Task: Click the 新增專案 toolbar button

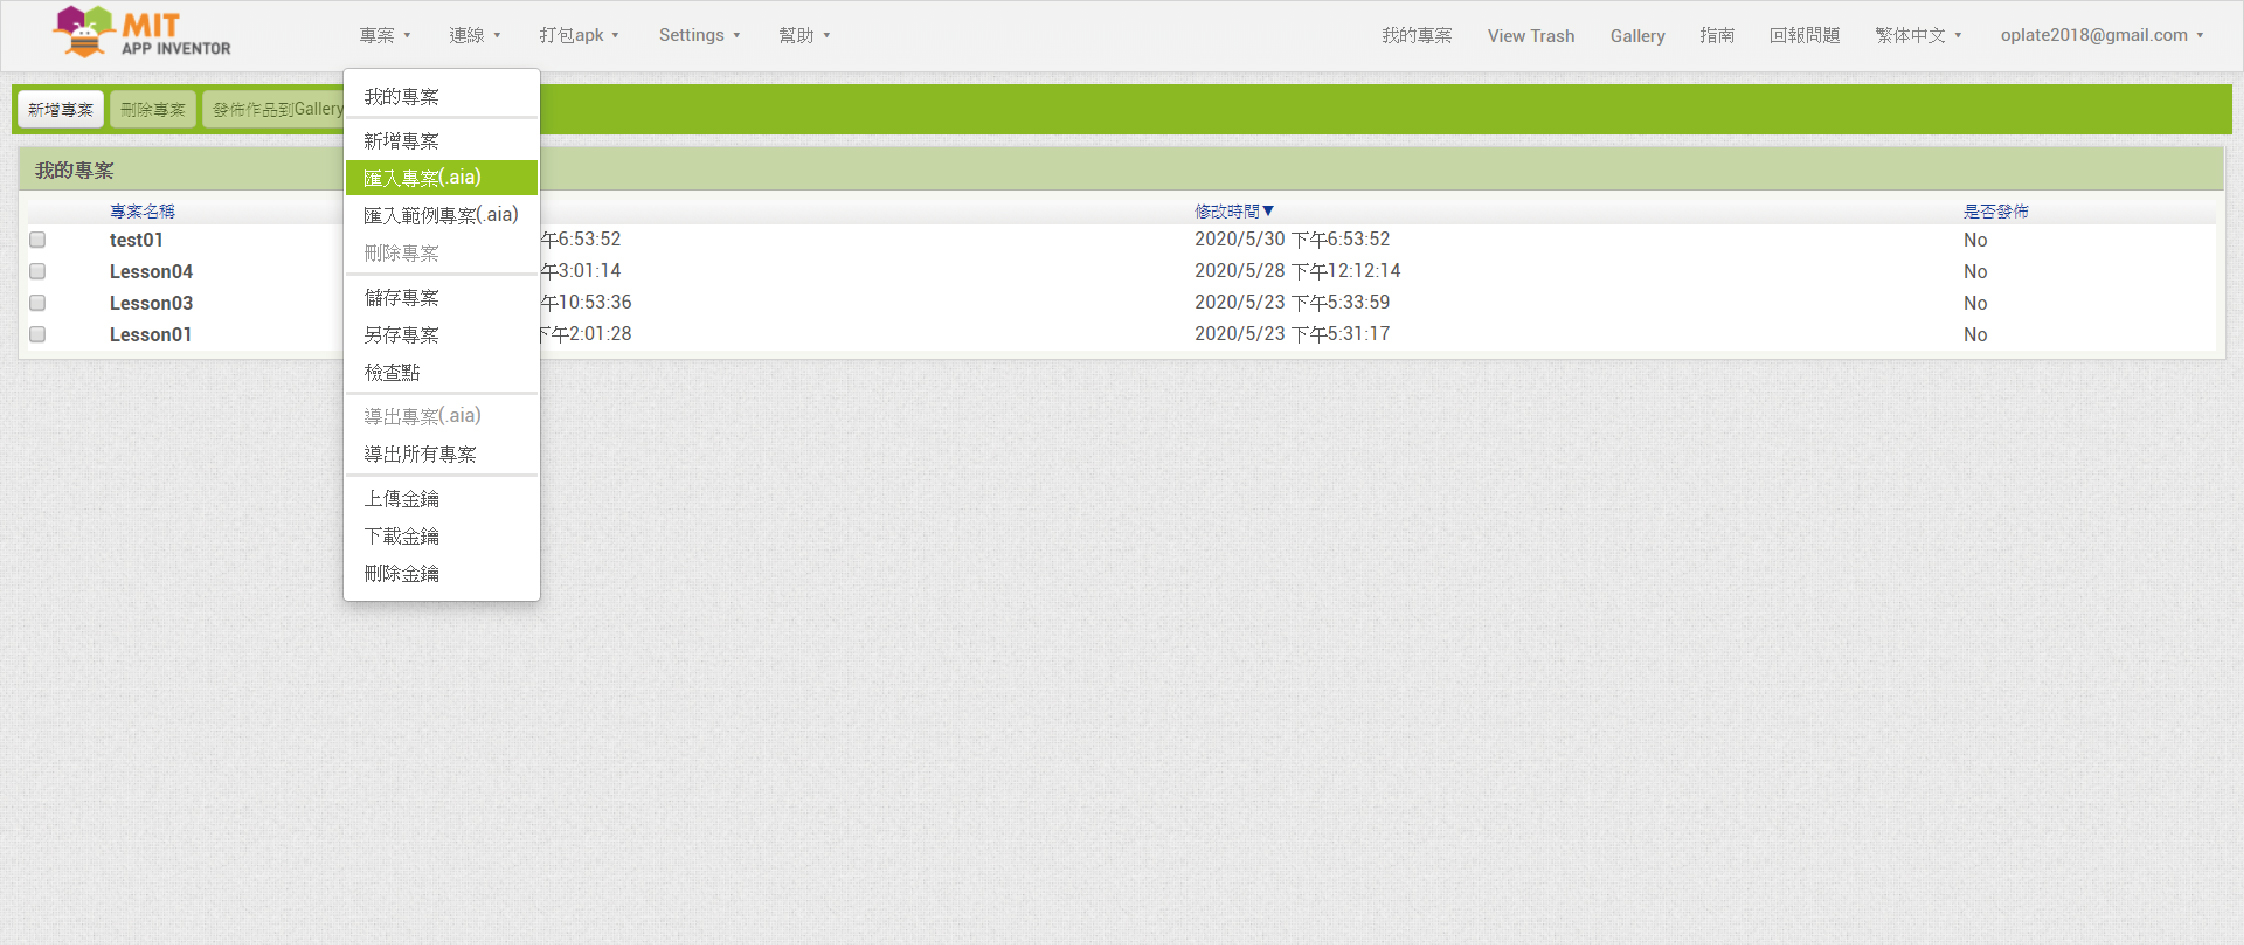Action: pyautogui.click(x=61, y=109)
